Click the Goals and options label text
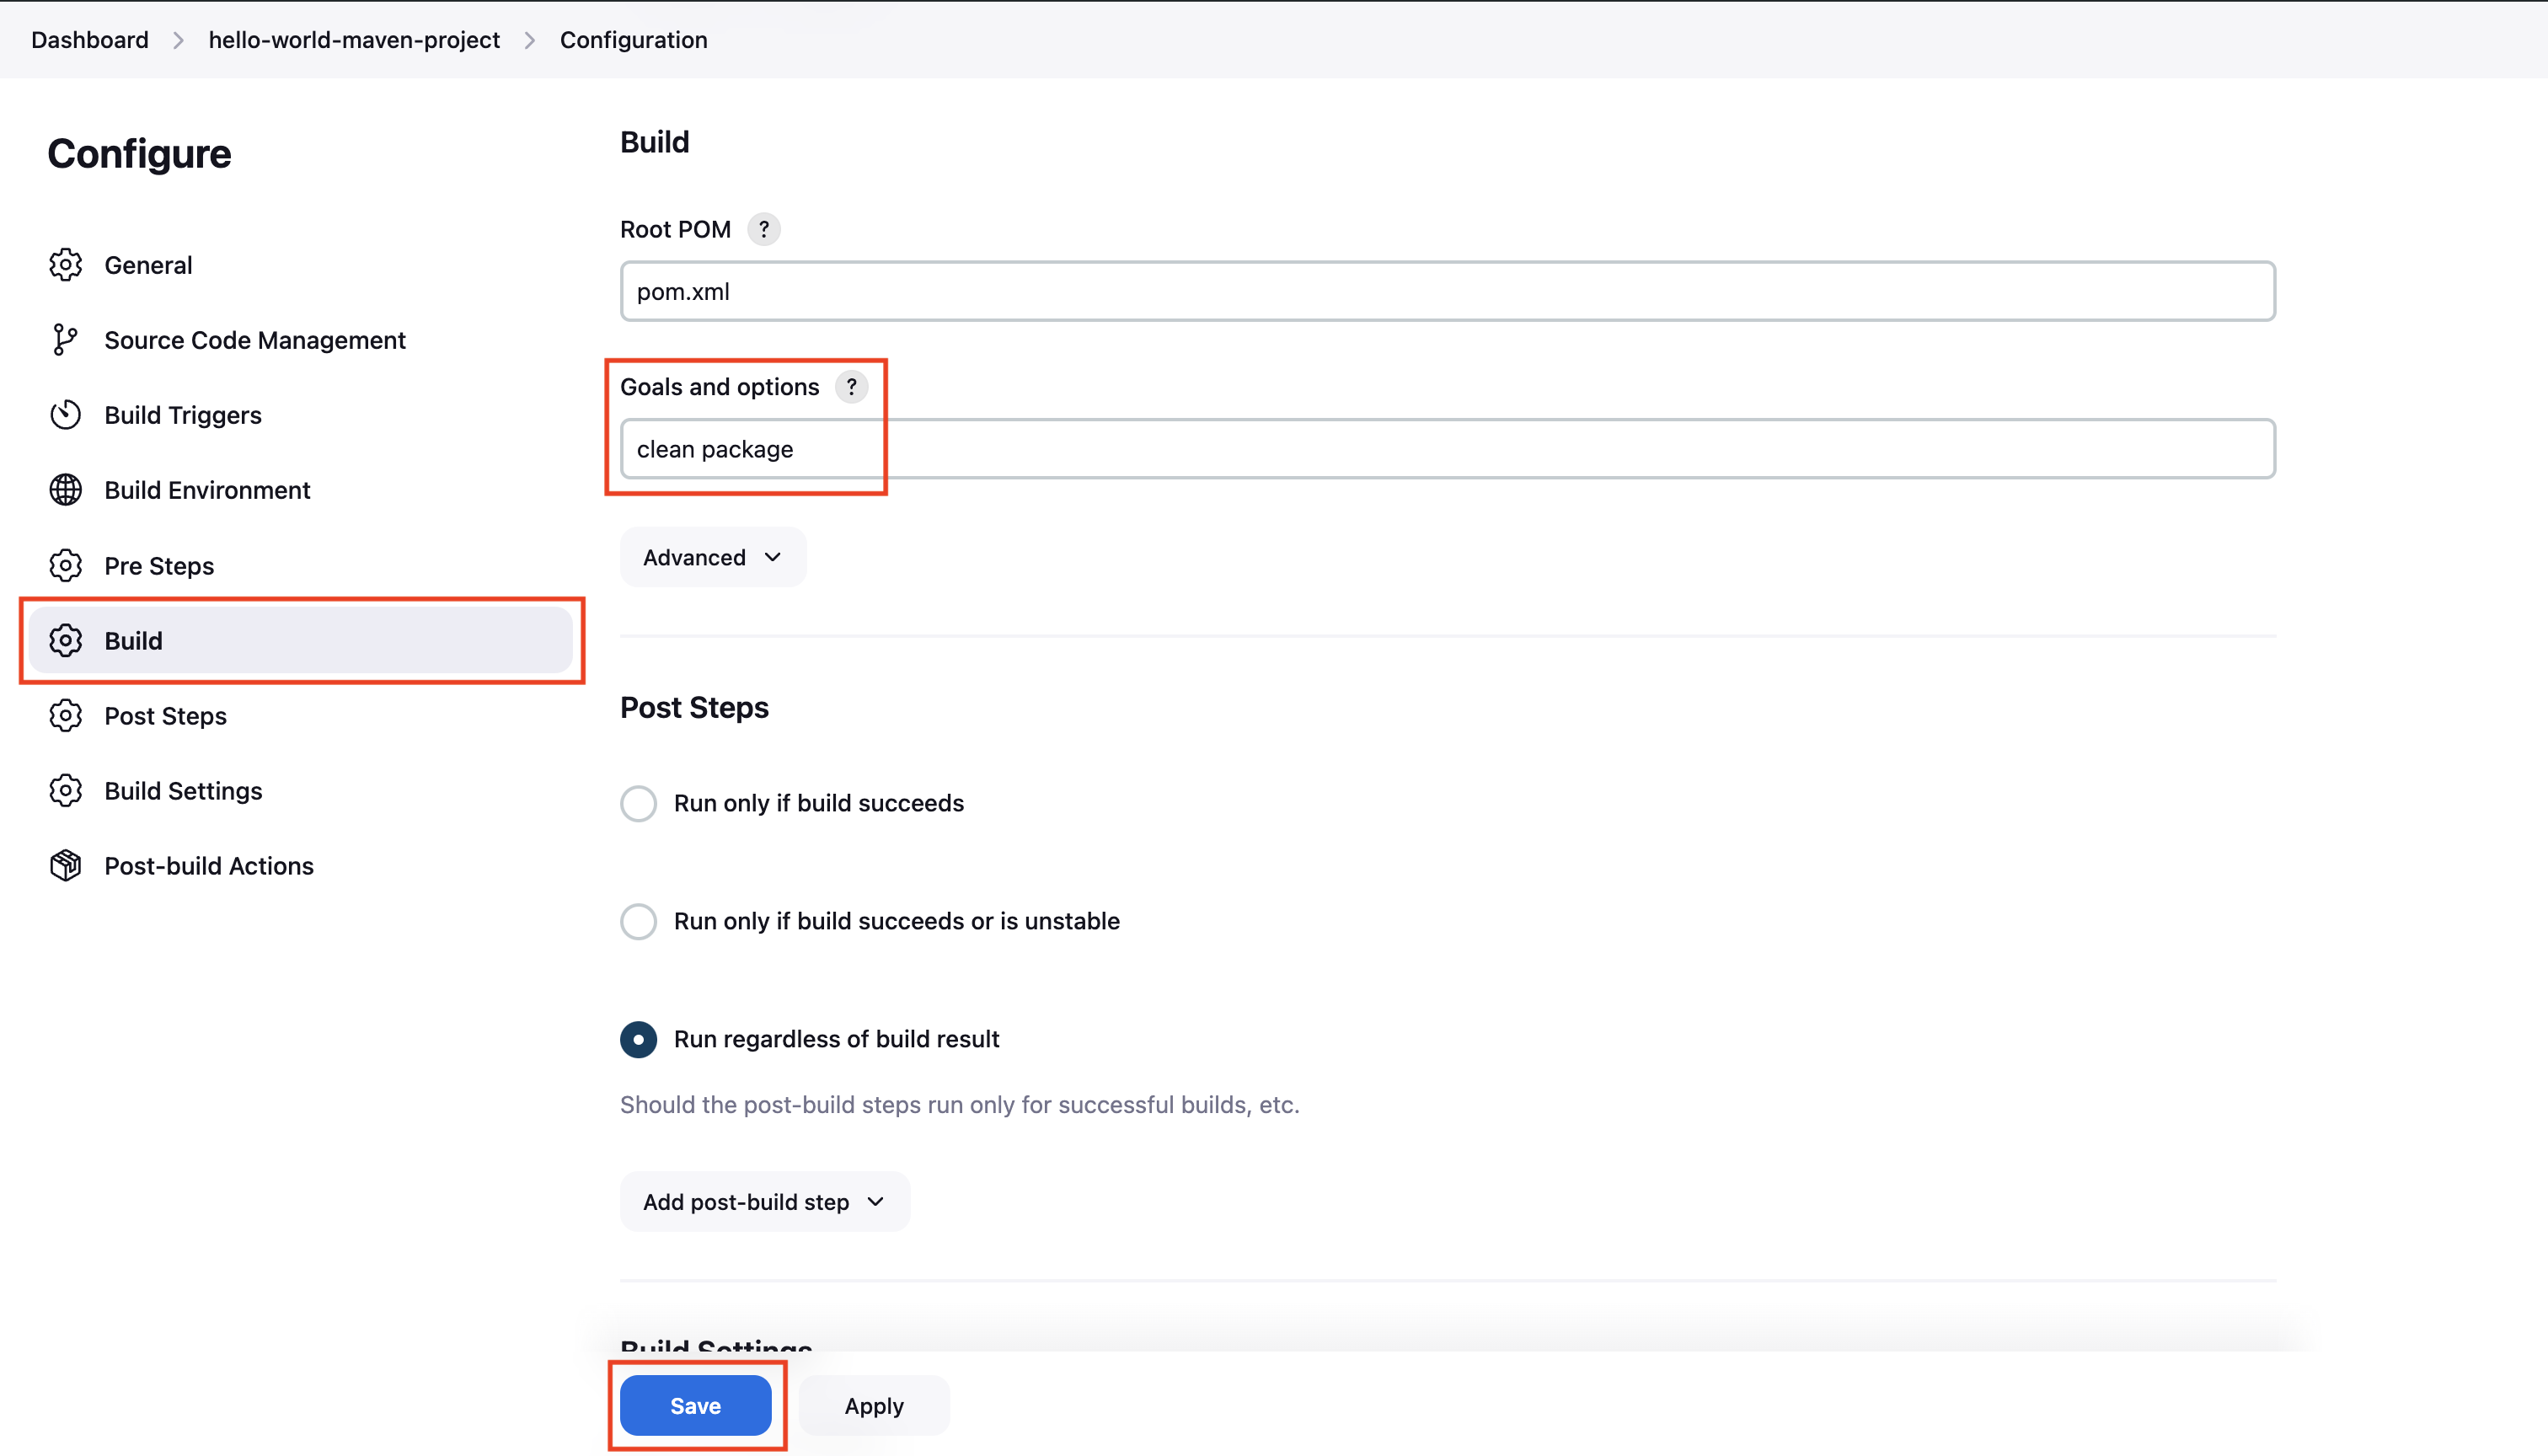Viewport: 2548px width, 1456px height. 719,387
